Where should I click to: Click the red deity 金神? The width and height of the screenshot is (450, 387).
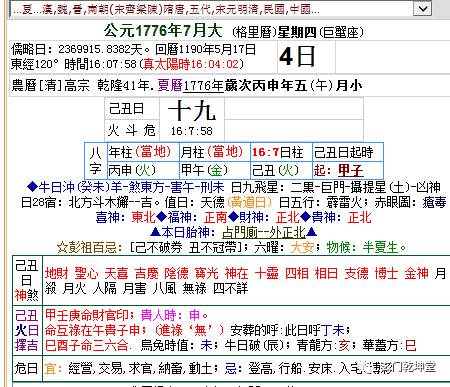pyautogui.click(x=416, y=274)
